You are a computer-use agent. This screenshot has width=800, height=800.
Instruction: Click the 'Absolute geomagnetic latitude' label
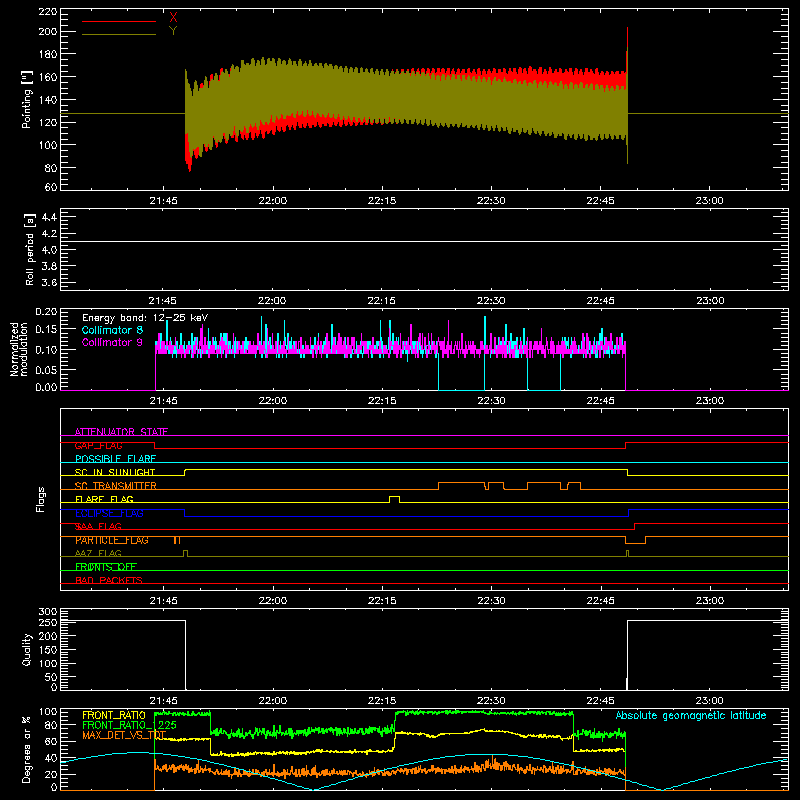(x=691, y=716)
